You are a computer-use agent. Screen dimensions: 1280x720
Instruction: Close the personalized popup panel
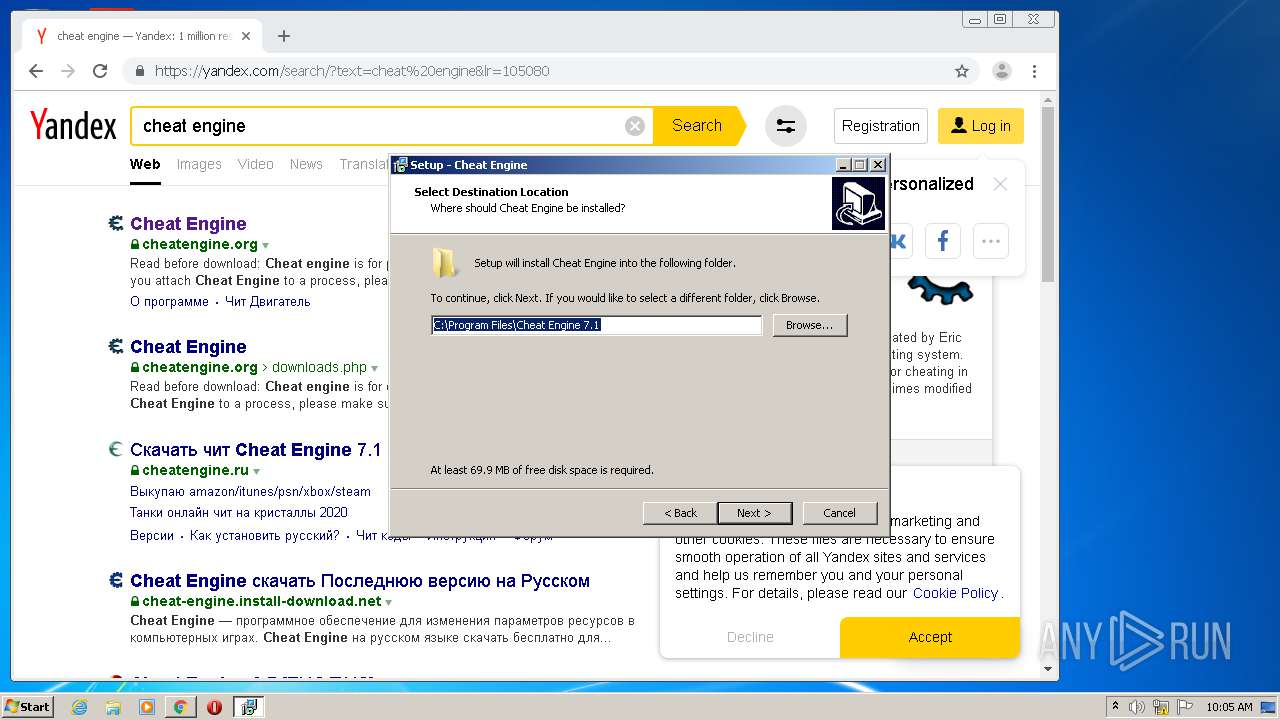(x=1000, y=184)
